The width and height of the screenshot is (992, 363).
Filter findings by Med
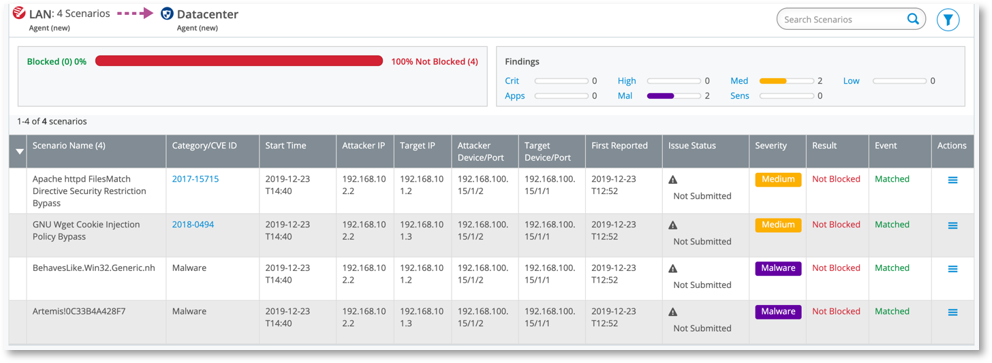point(739,81)
